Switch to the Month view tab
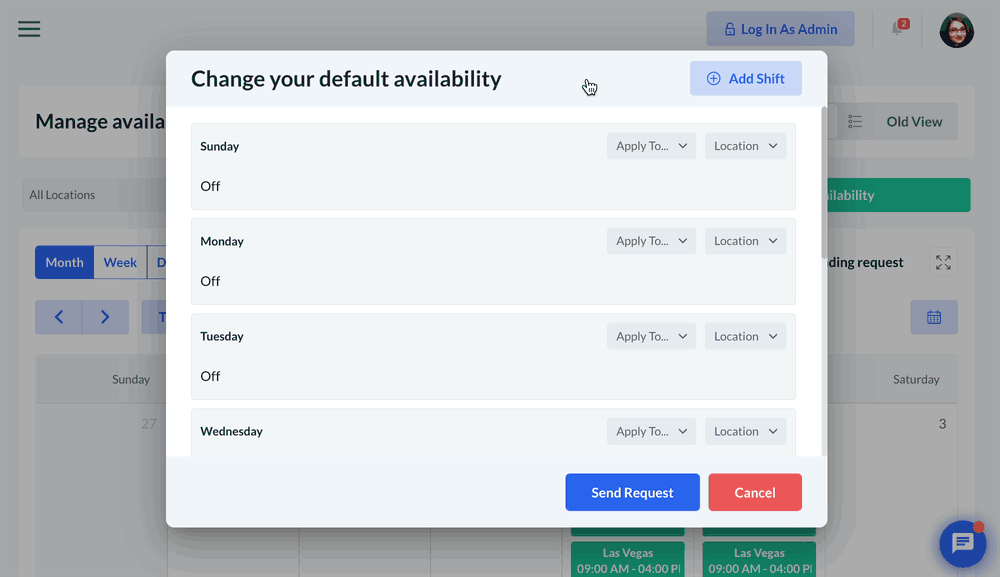This screenshot has height=577, width=1000. 64,262
